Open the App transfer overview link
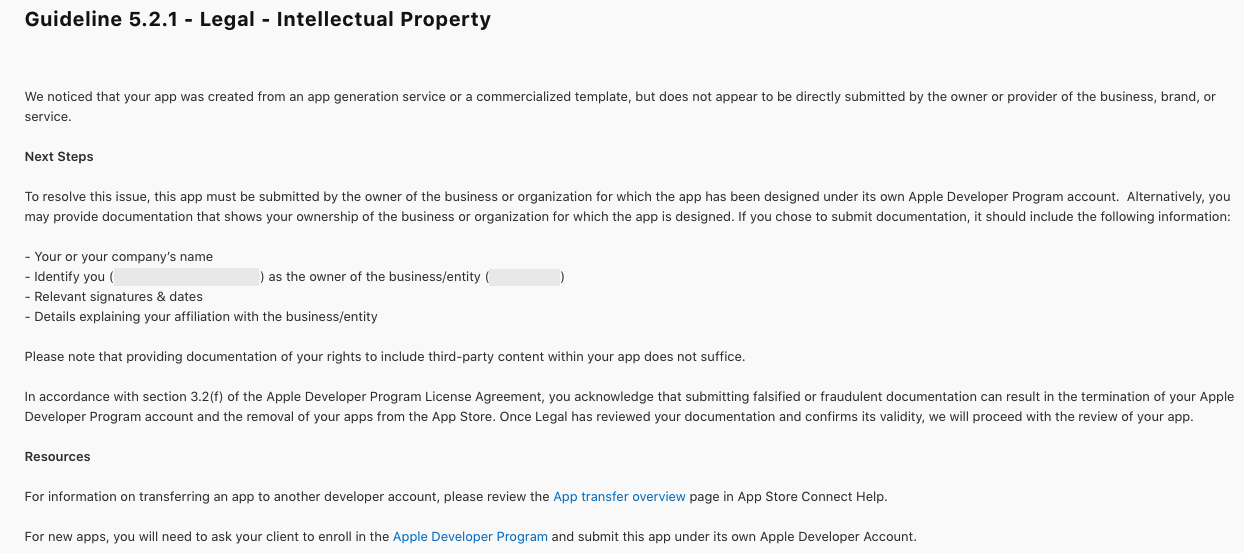 [x=620, y=496]
